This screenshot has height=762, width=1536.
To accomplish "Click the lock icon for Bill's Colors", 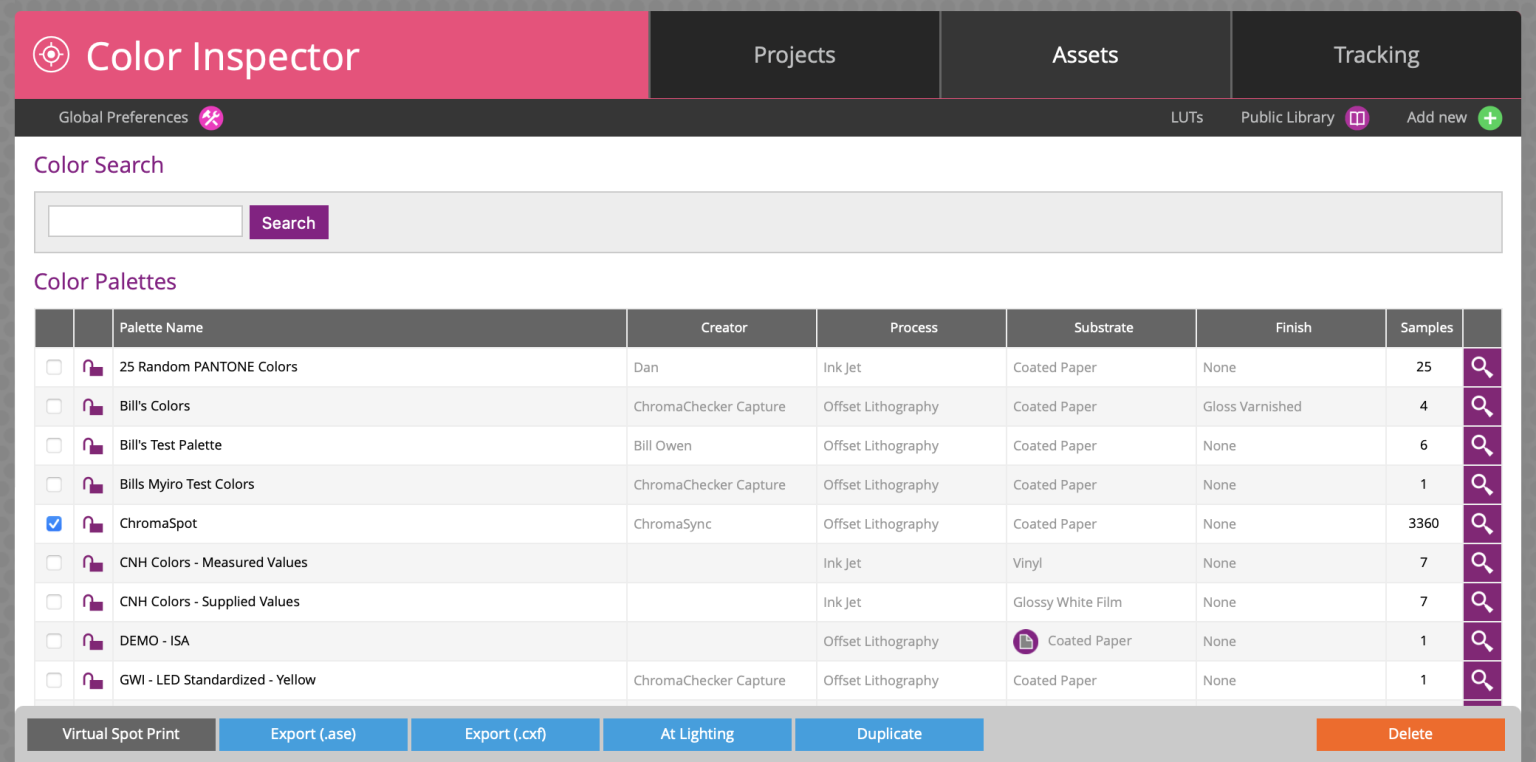I will [93, 407].
